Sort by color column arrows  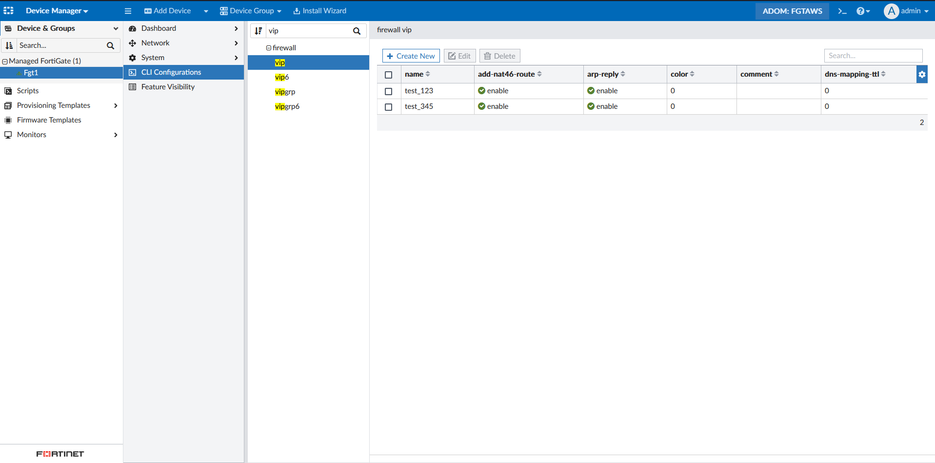coord(693,75)
